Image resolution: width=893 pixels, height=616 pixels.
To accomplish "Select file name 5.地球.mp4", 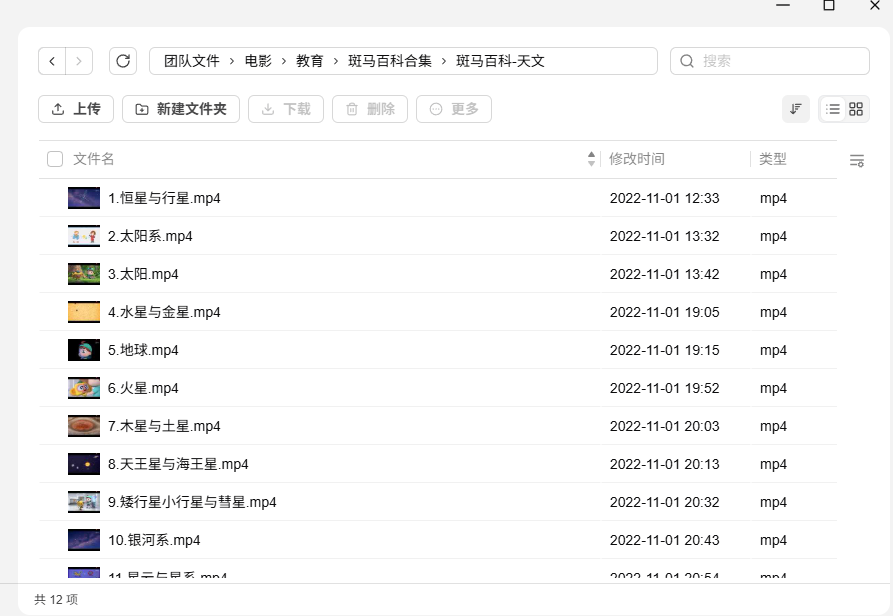I will coord(143,350).
